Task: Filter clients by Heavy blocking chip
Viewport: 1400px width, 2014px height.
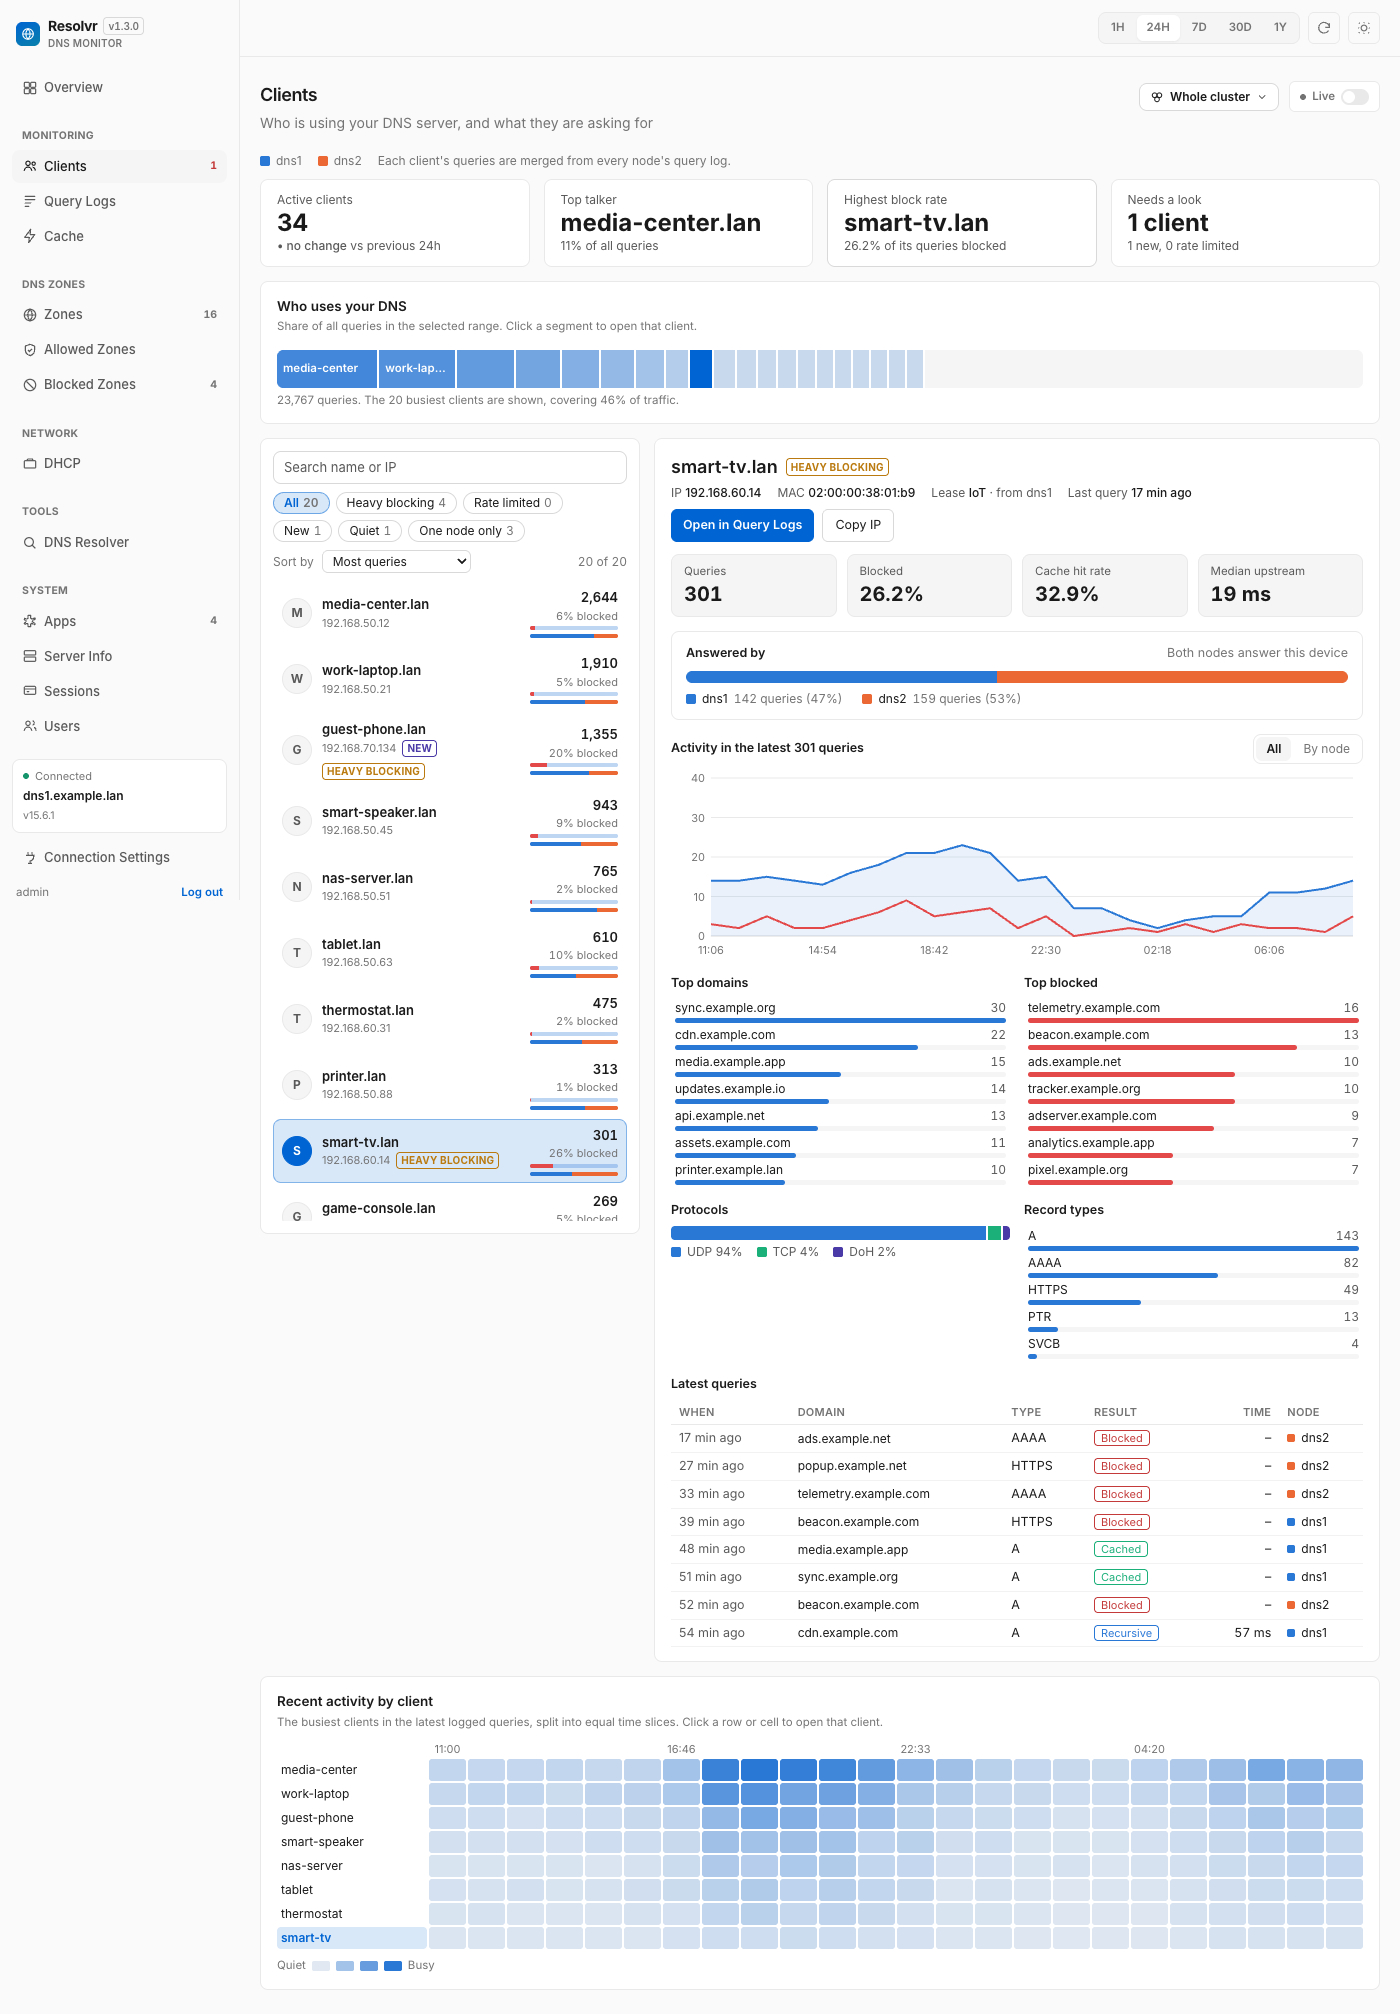Action: coord(396,503)
